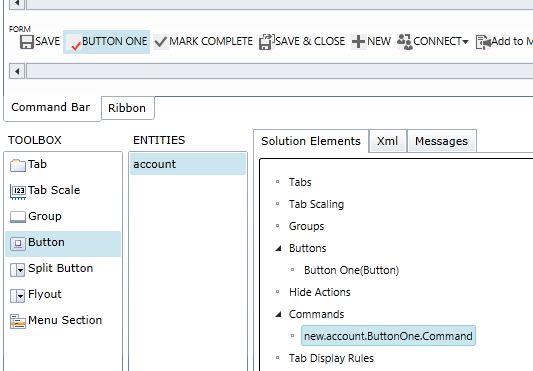Viewport: 533px width, 371px height.
Task: Switch to the Command Bar tab
Action: (51, 107)
